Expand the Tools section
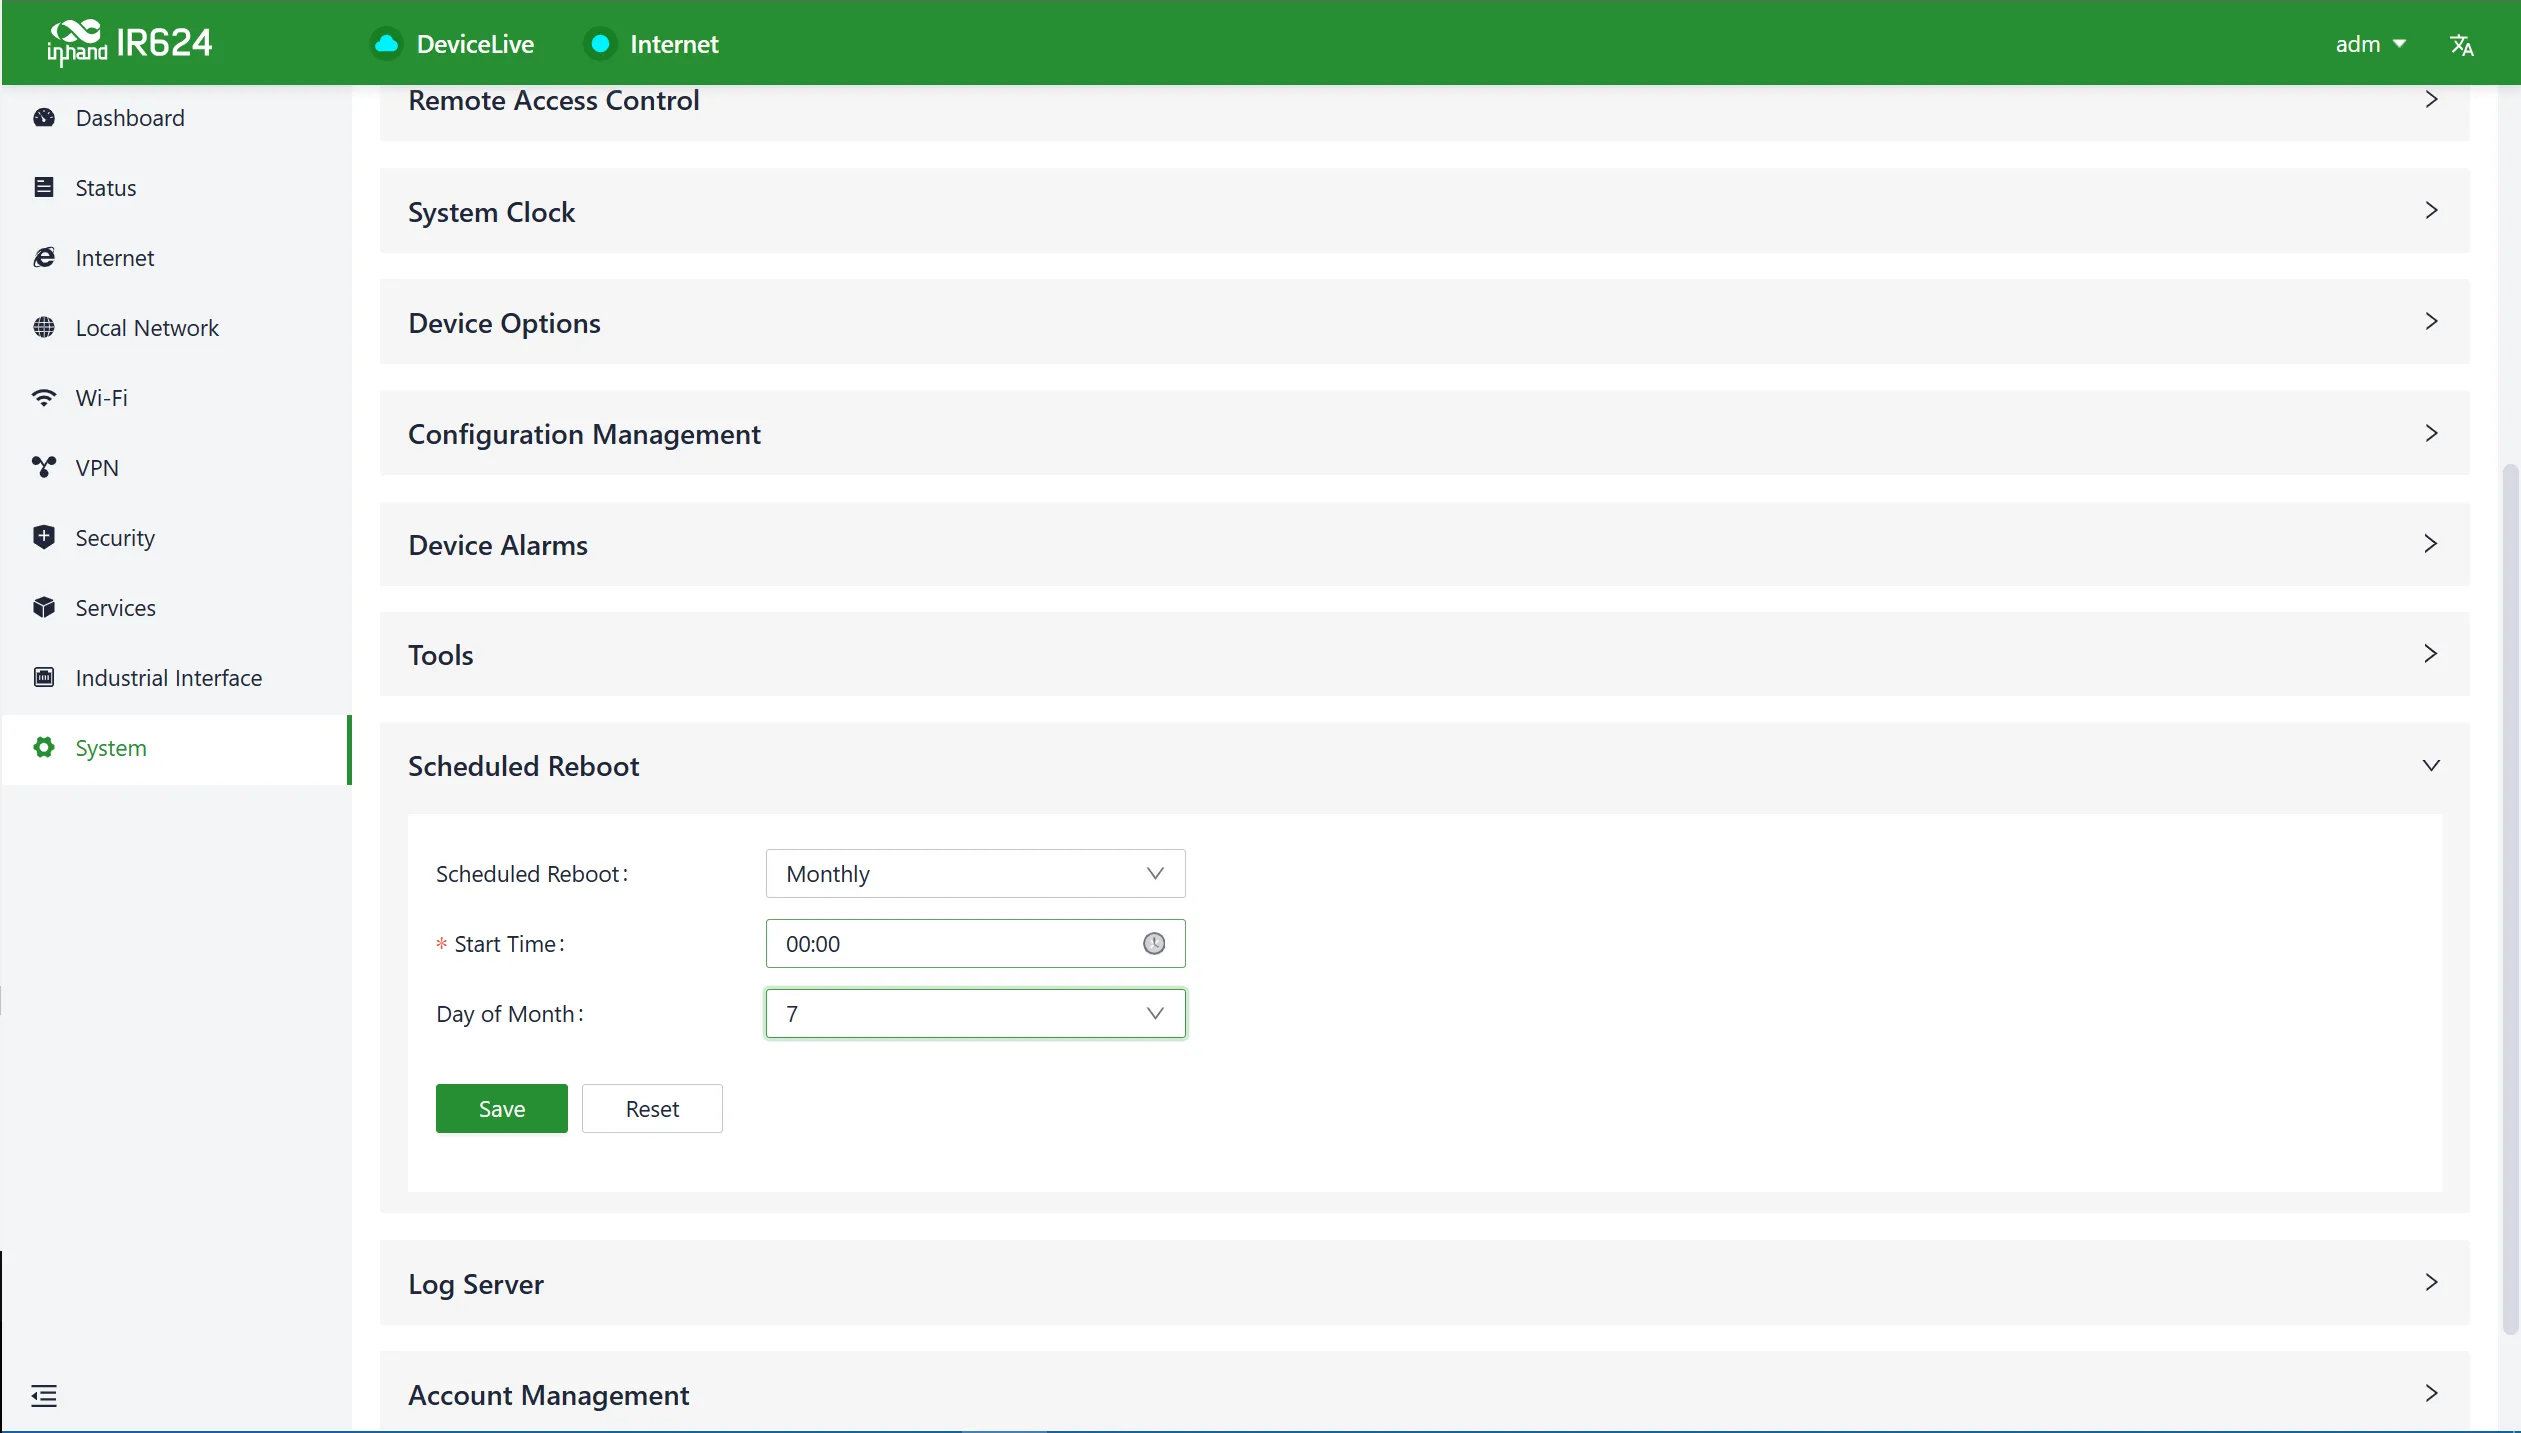 pyautogui.click(x=1424, y=654)
